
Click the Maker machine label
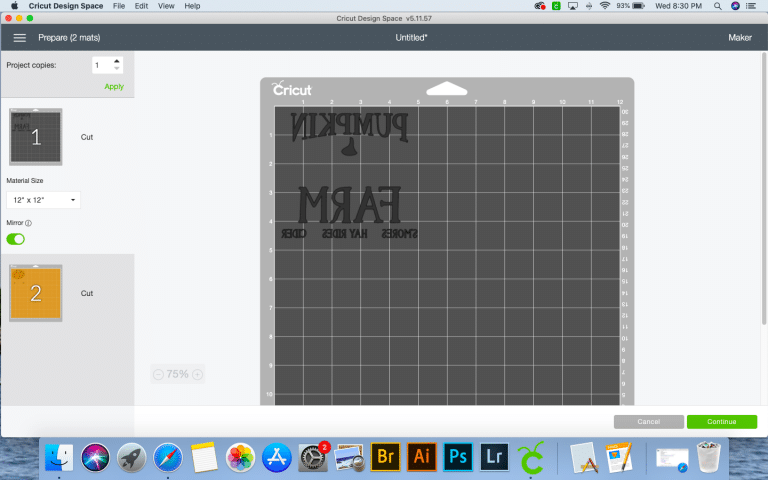pos(740,38)
